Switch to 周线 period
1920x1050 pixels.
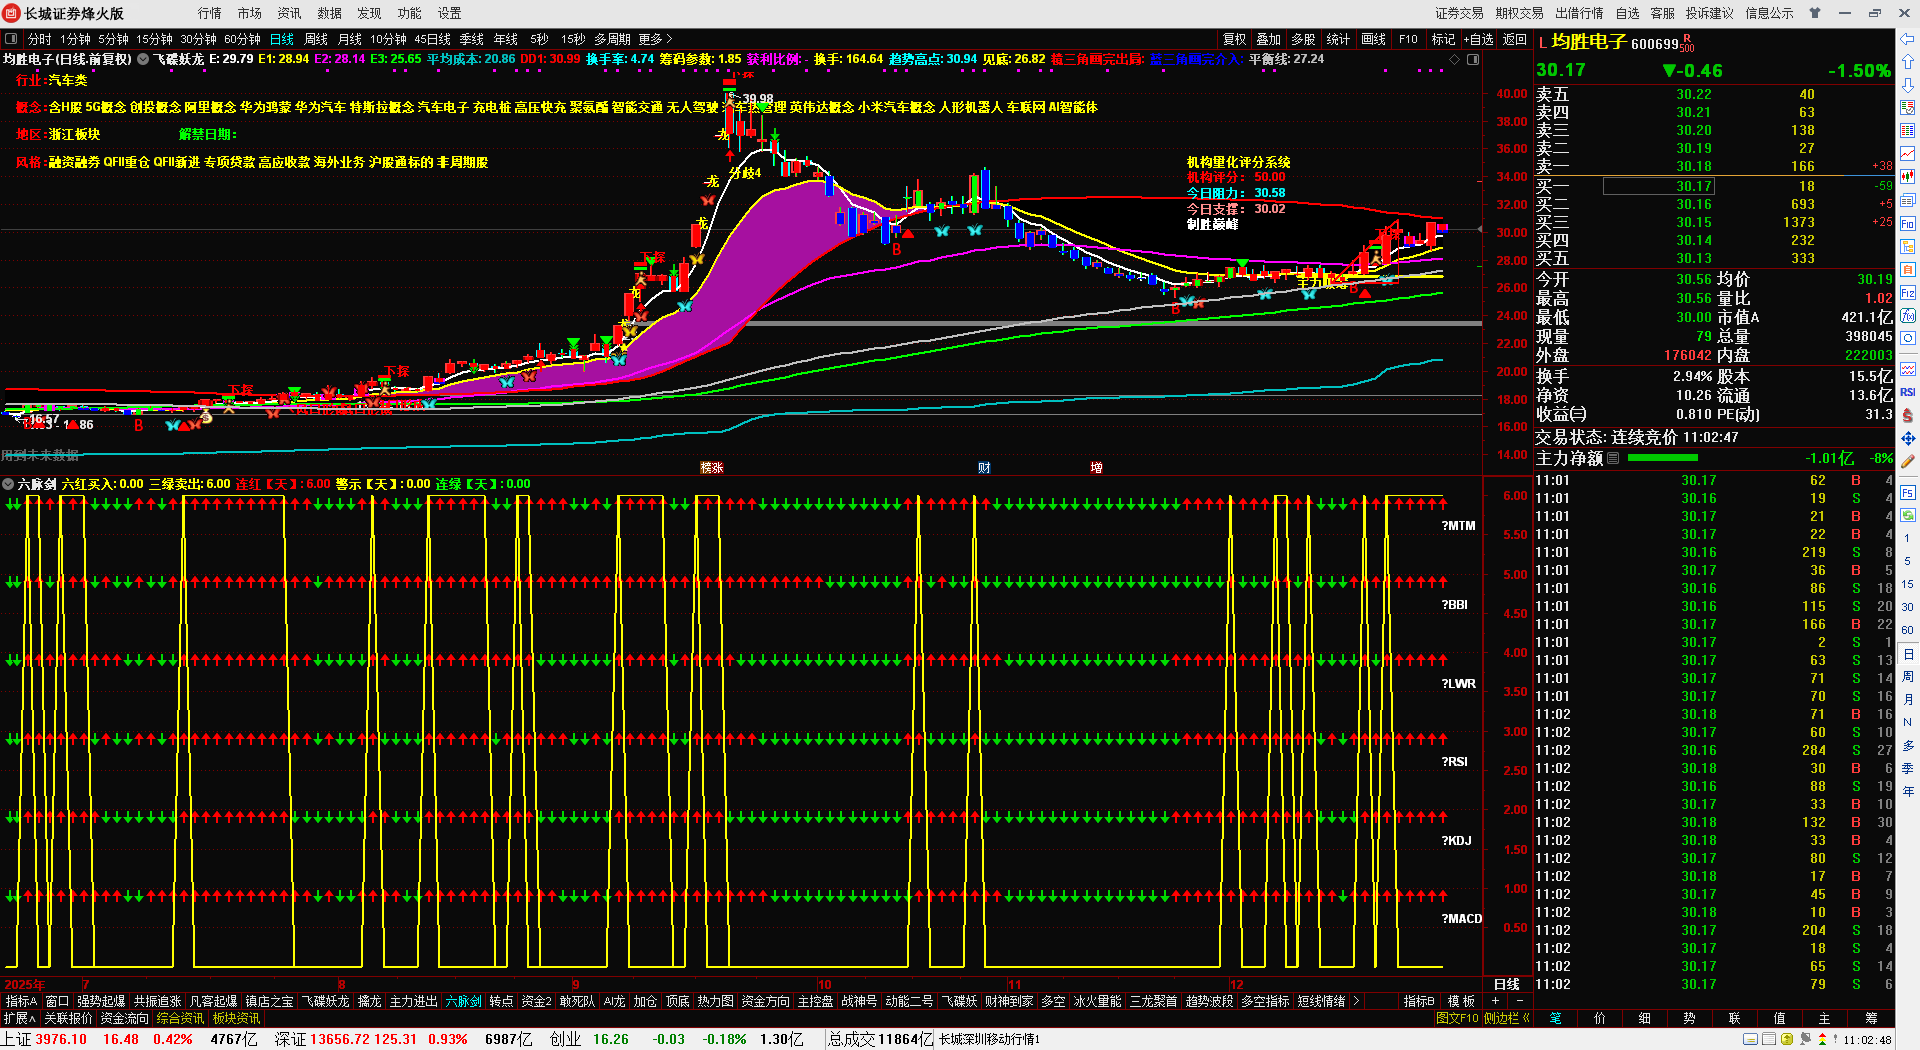point(316,39)
